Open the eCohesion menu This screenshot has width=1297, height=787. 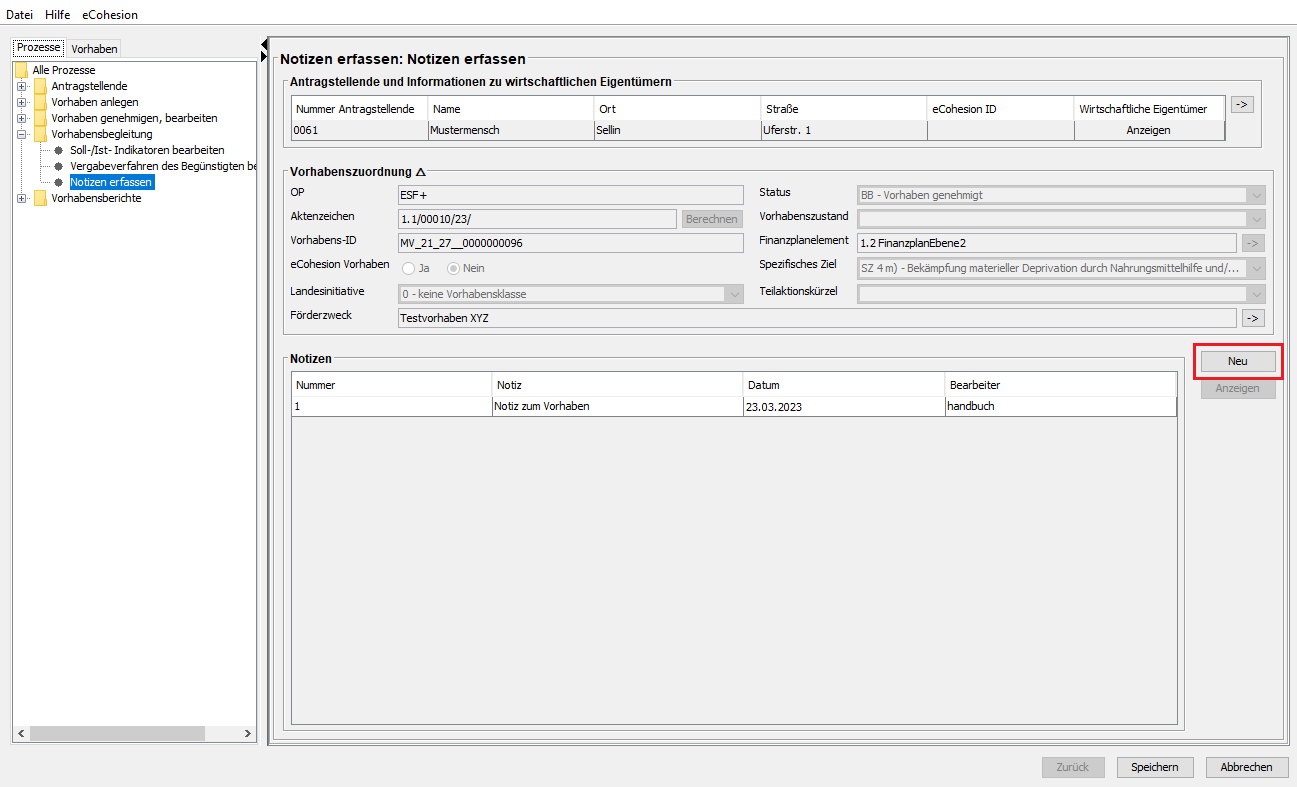[110, 15]
